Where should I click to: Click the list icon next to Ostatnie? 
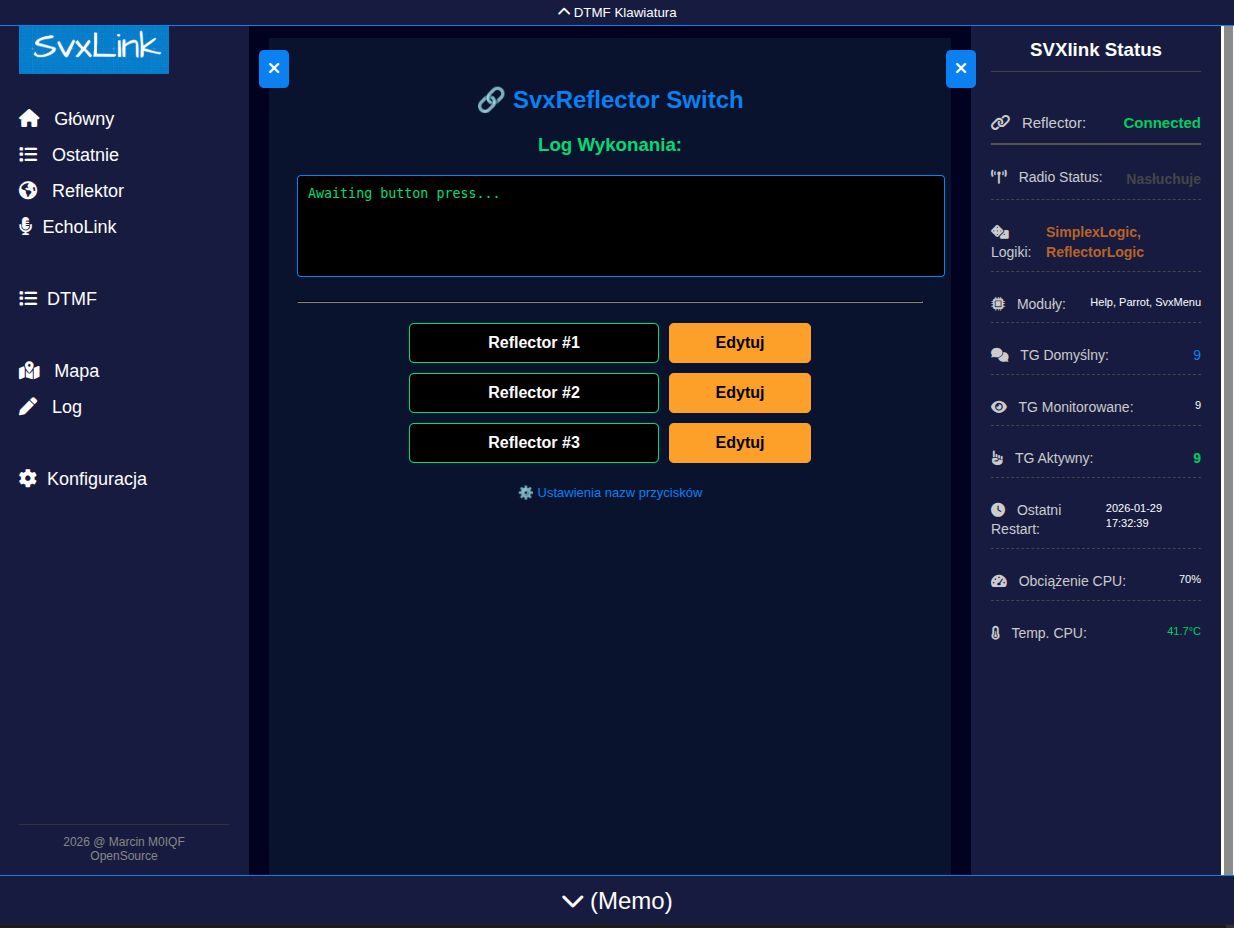point(28,155)
